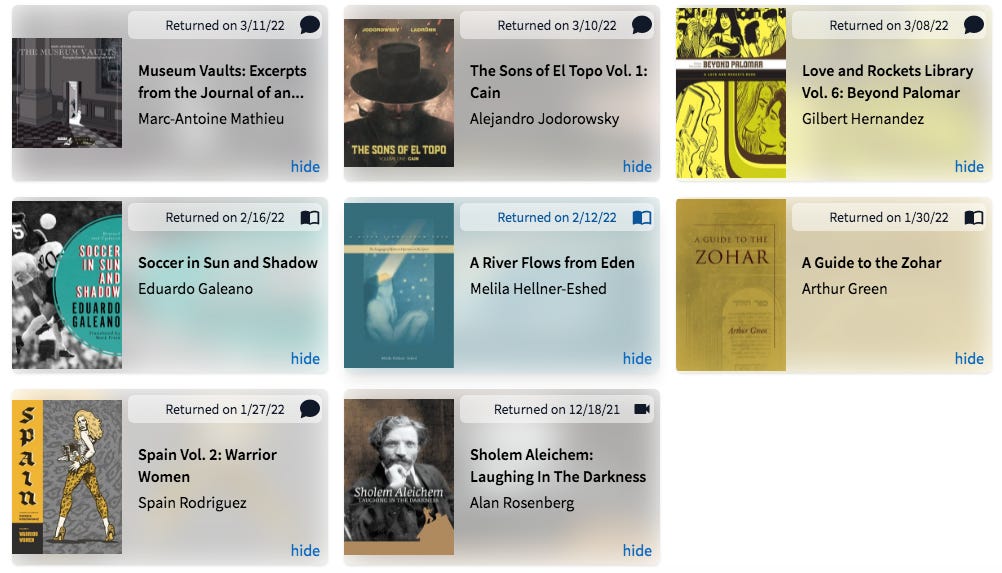Click speech bubble icon on Sons of El Topo
The height and width of the screenshot is (573, 1002).
pyautogui.click(x=642, y=25)
